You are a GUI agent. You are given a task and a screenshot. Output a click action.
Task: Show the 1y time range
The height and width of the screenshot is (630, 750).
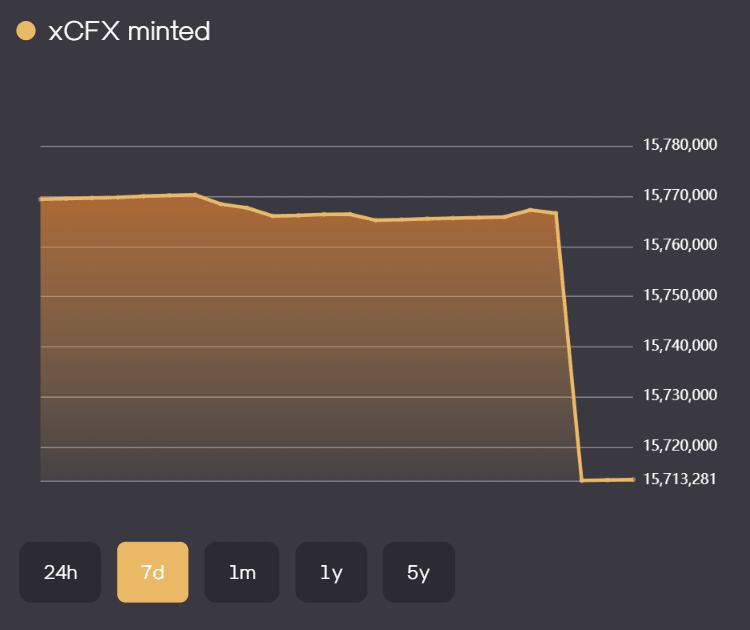pos(331,572)
